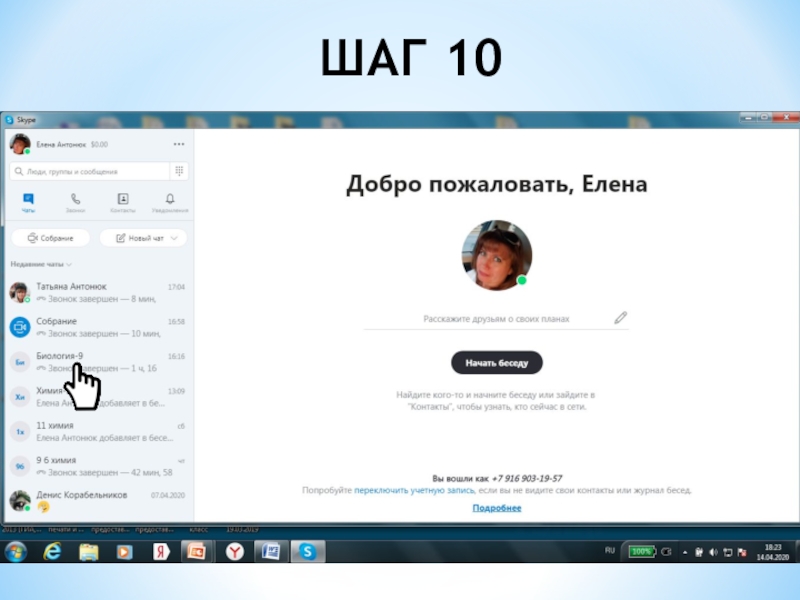Click the Подробнее link
The image size is (800, 600).
tap(497, 508)
